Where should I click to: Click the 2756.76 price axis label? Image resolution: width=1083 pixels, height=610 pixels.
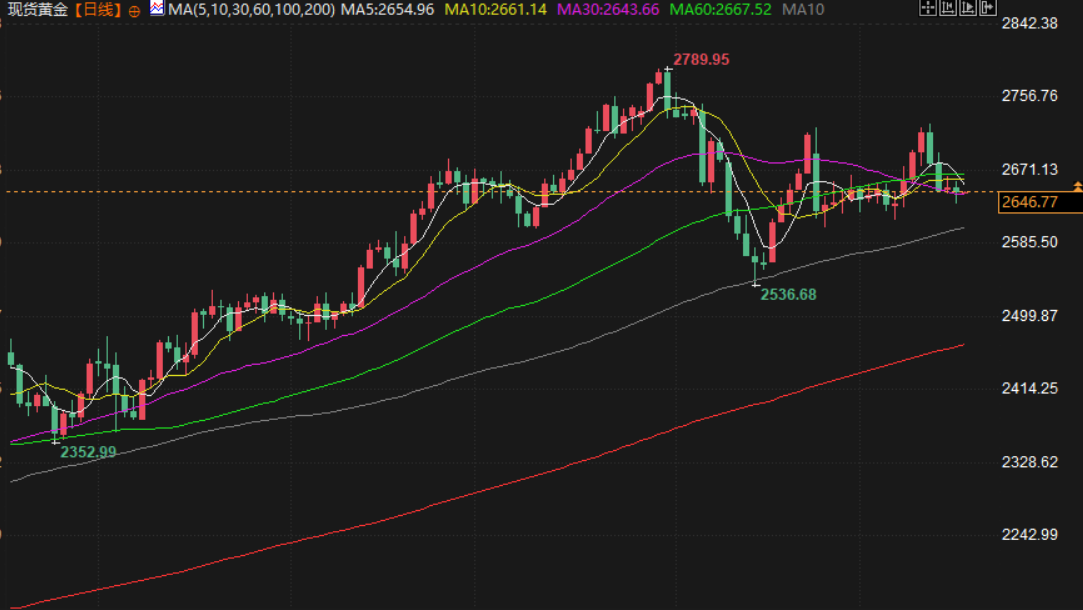tap(1030, 96)
